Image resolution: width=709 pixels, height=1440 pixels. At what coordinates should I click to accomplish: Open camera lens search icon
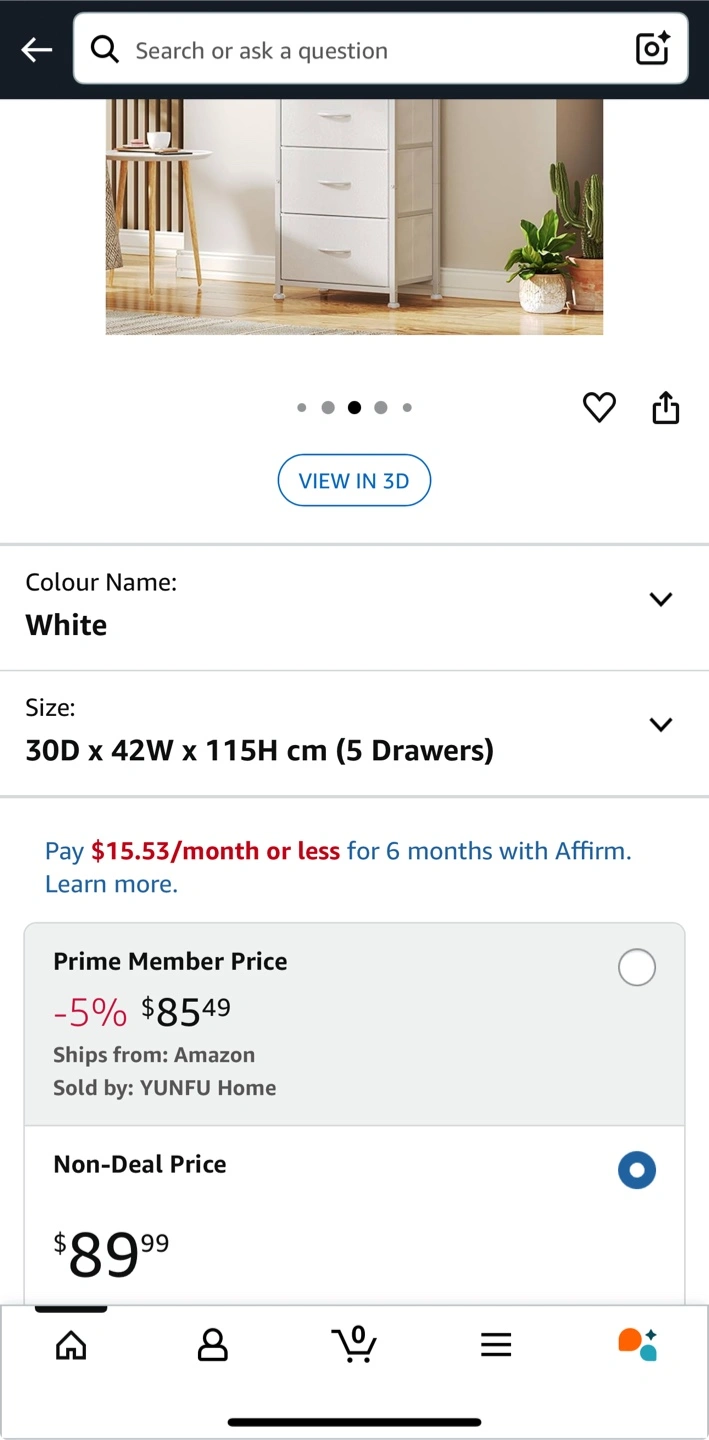653,49
